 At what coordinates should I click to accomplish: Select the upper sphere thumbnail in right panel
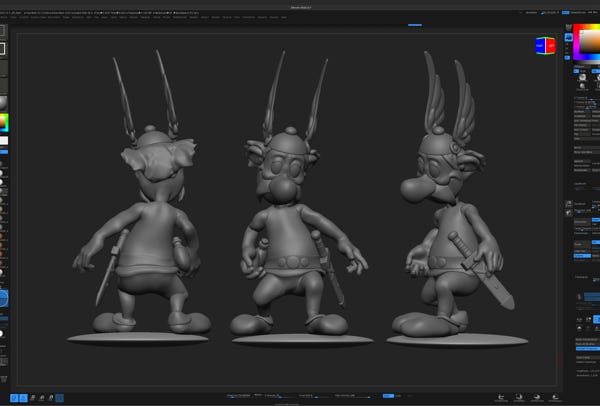click(x=582, y=77)
